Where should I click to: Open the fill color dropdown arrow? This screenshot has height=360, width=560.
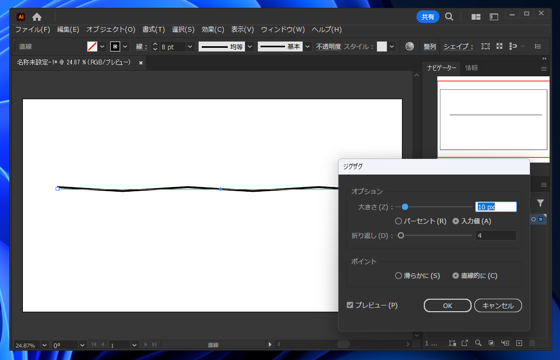click(x=102, y=46)
